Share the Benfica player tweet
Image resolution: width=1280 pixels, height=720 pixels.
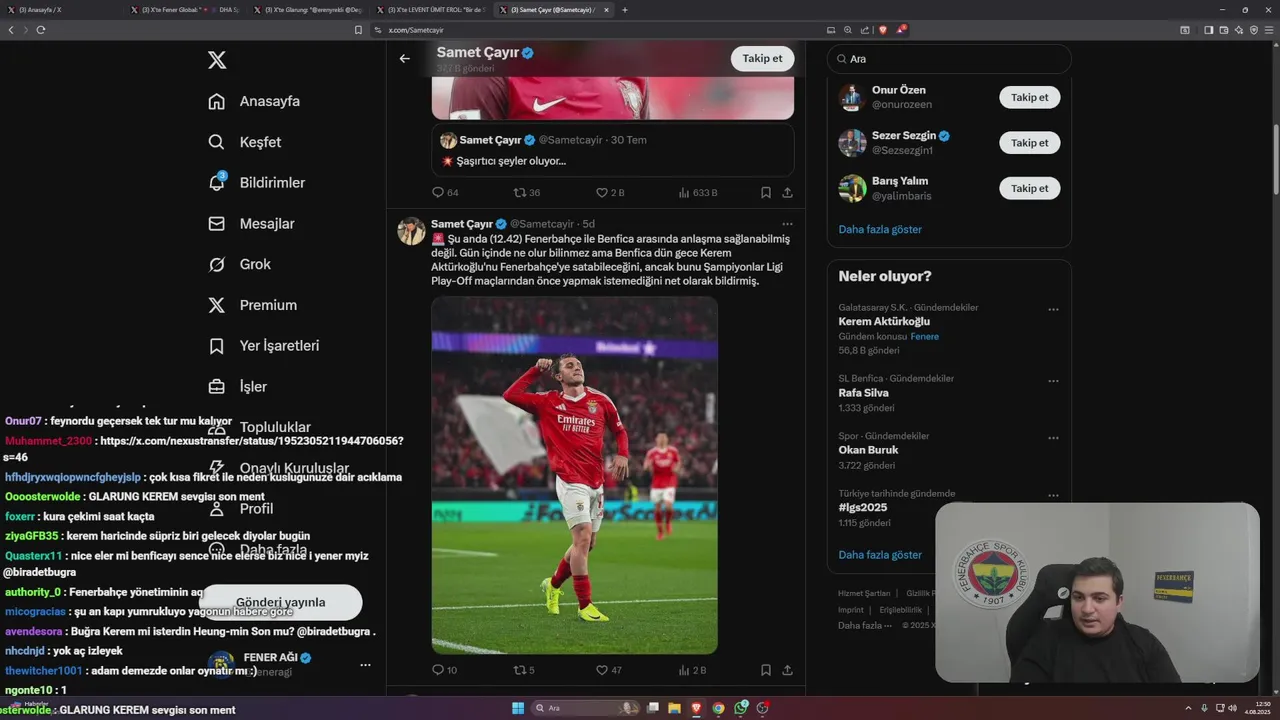[787, 670]
